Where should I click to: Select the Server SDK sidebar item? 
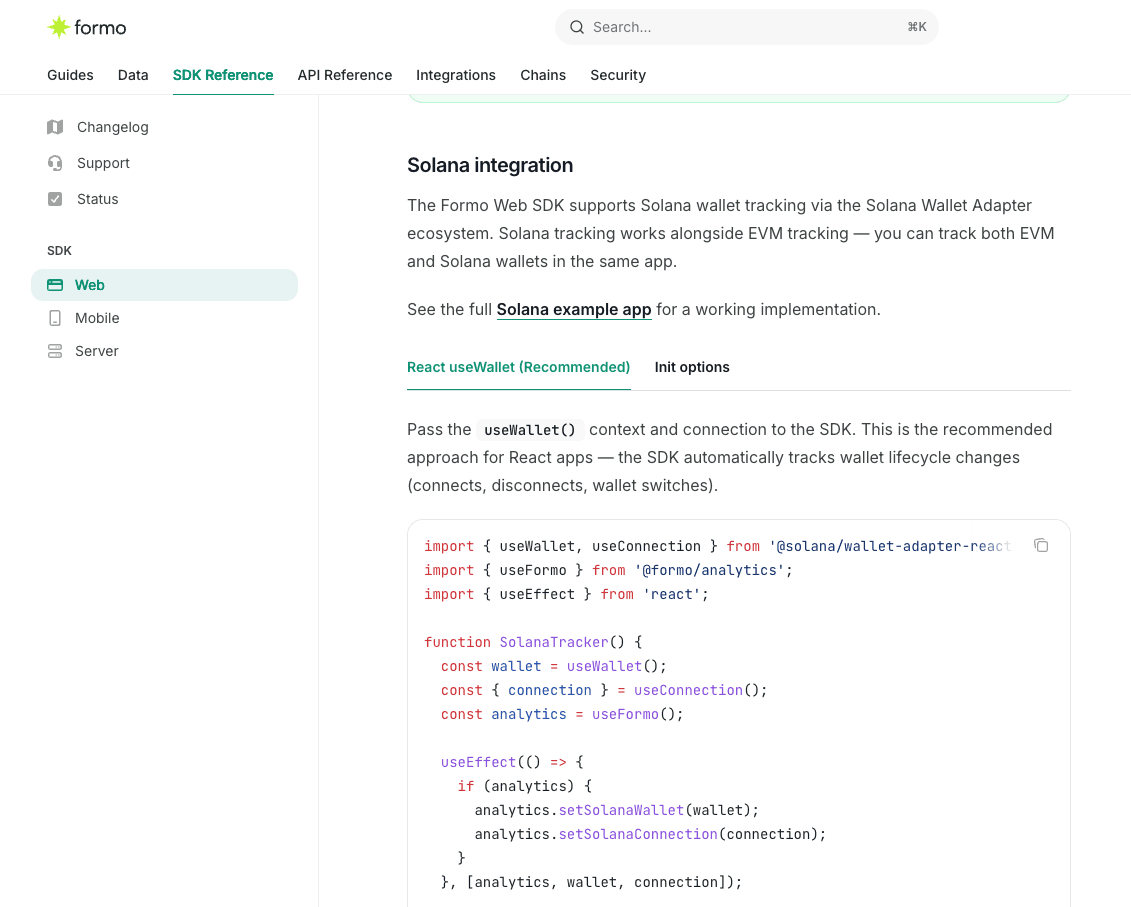coord(97,351)
